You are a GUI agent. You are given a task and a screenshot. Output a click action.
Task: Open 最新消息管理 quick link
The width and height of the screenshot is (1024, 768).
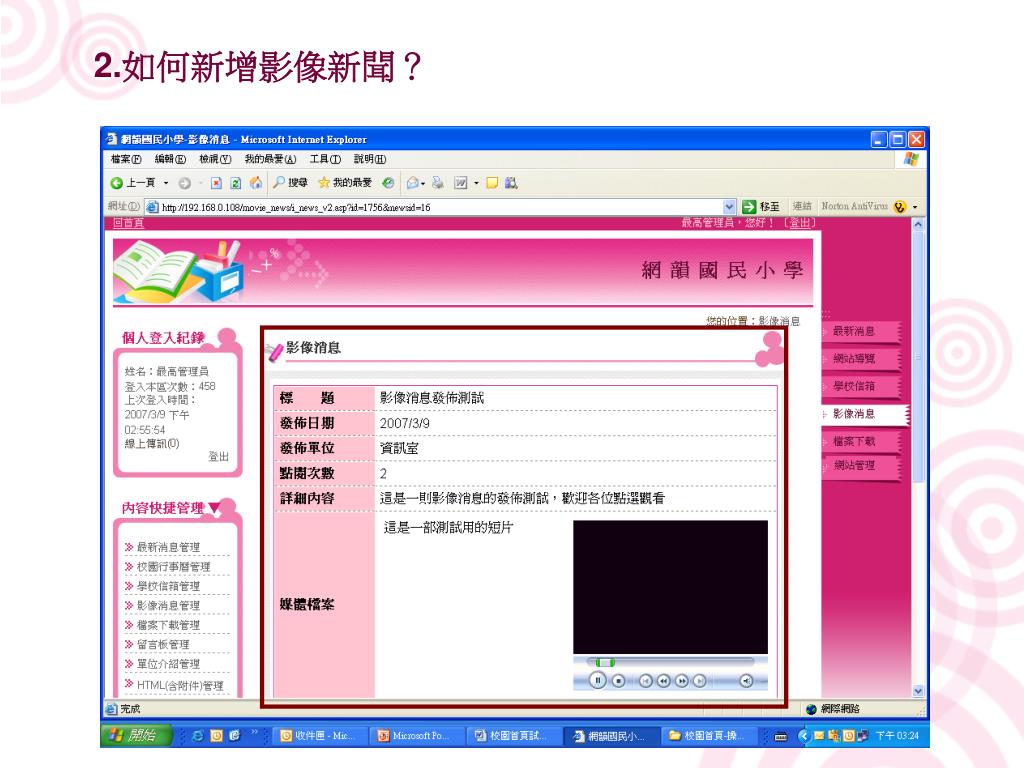click(x=168, y=547)
